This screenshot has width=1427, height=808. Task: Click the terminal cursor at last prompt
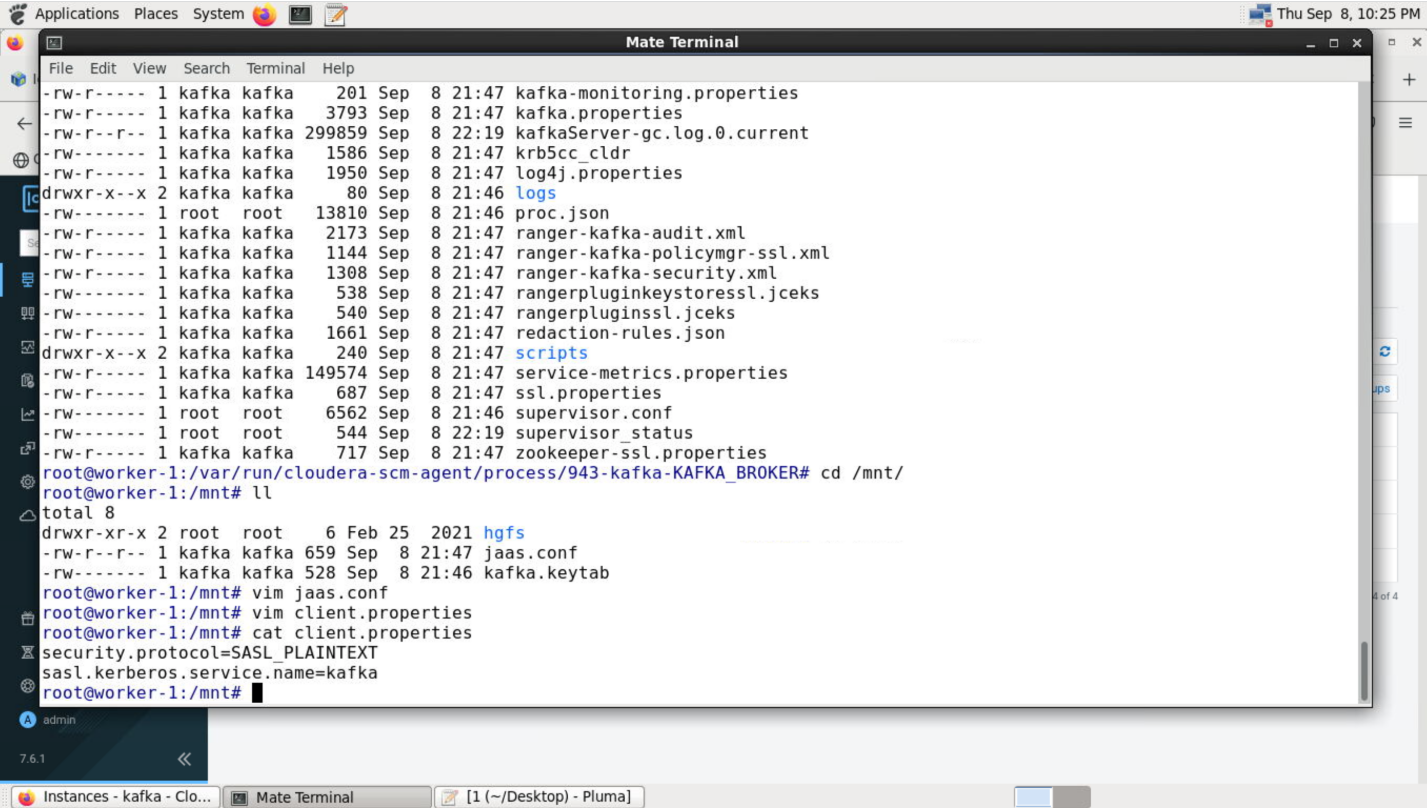(257, 693)
